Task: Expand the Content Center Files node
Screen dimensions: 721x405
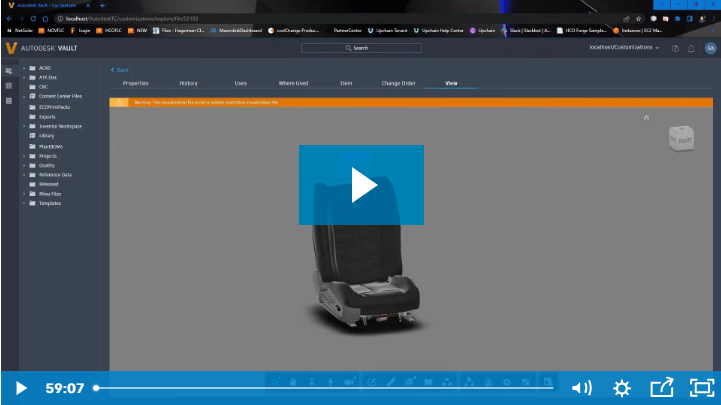Action: point(24,97)
